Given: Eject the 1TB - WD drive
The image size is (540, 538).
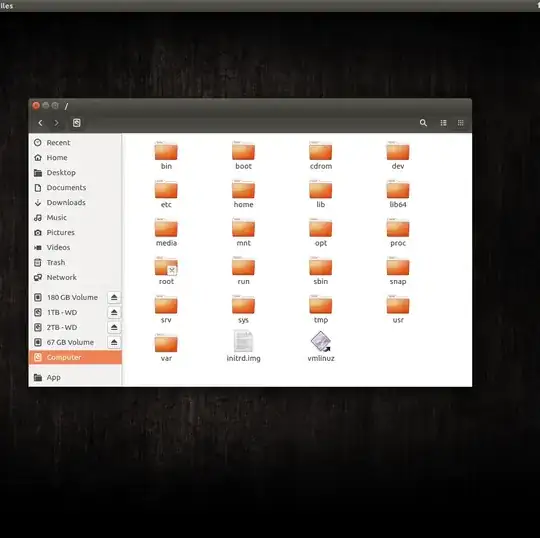Looking at the screenshot, I should 114,312.
